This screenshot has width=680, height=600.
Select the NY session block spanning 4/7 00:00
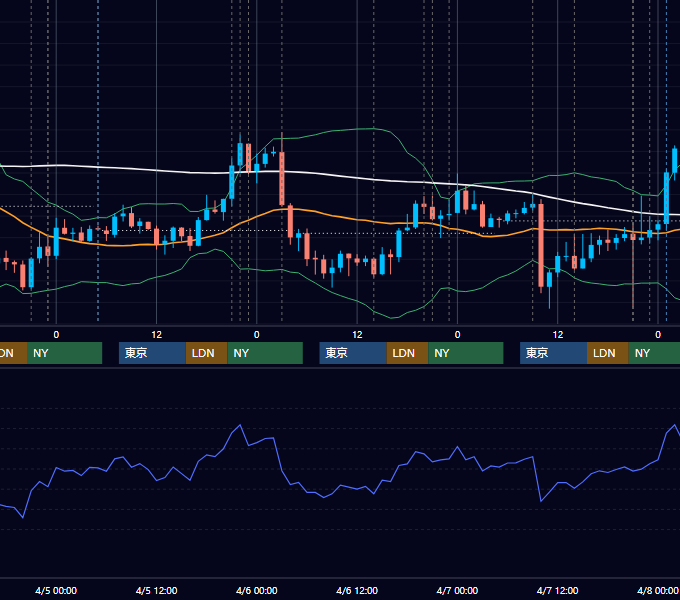pos(465,353)
